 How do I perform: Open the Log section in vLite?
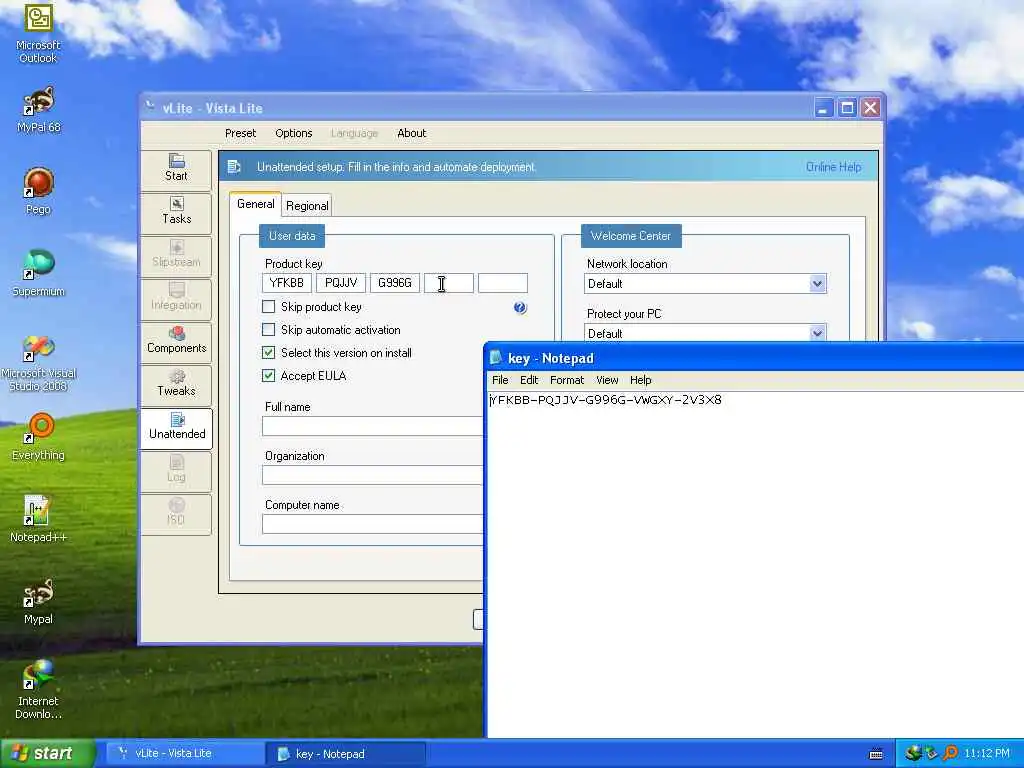point(176,470)
